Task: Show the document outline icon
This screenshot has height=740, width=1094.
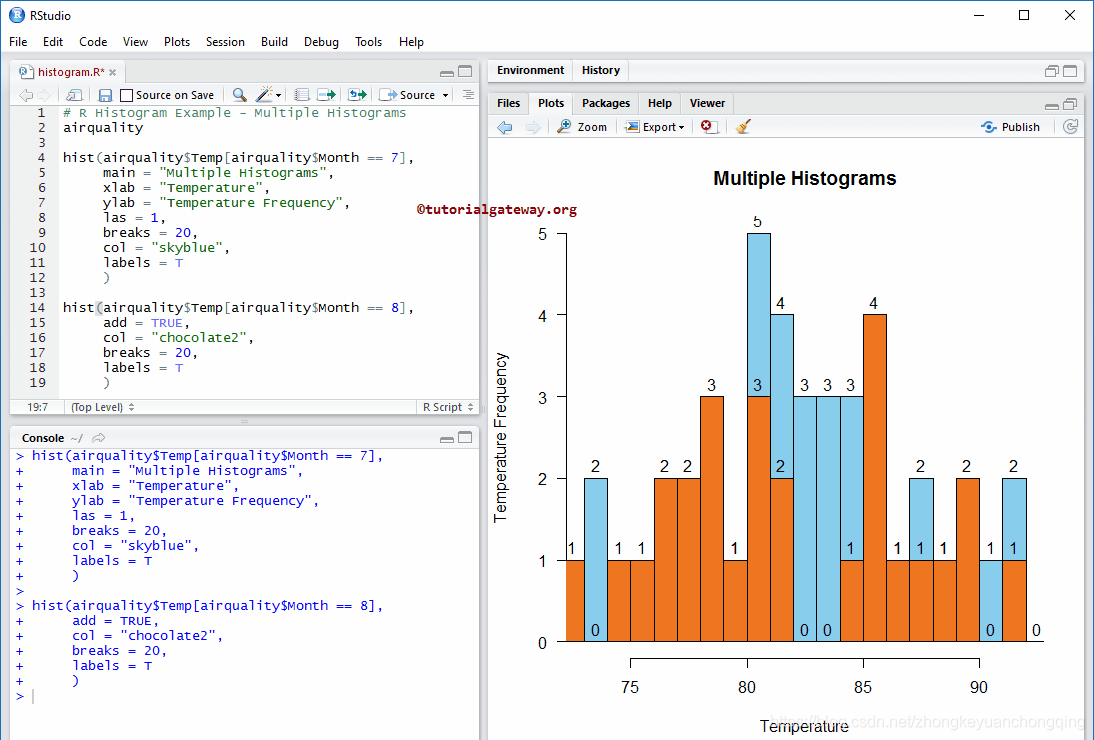Action: tap(468, 95)
